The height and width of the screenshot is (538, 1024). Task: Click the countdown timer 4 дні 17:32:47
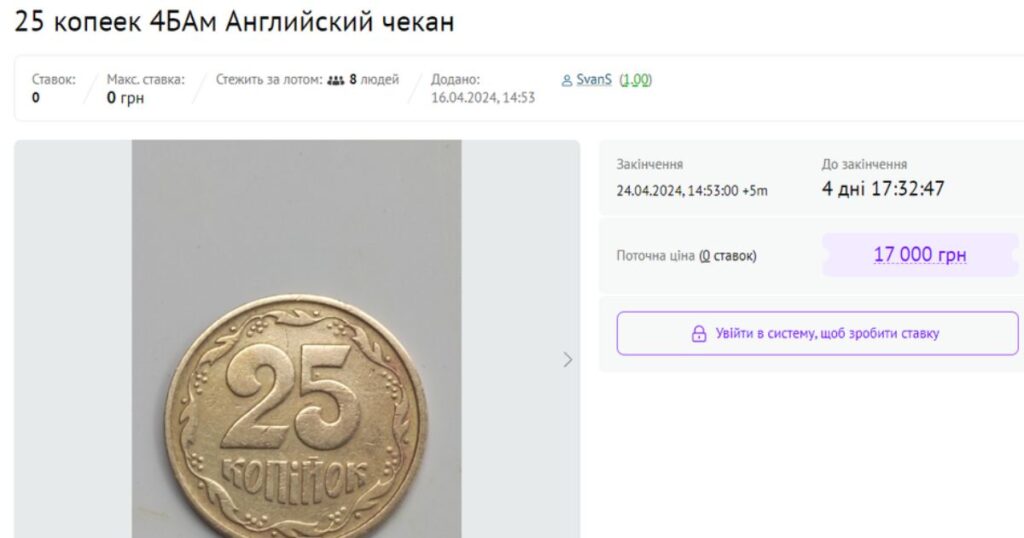tap(883, 189)
